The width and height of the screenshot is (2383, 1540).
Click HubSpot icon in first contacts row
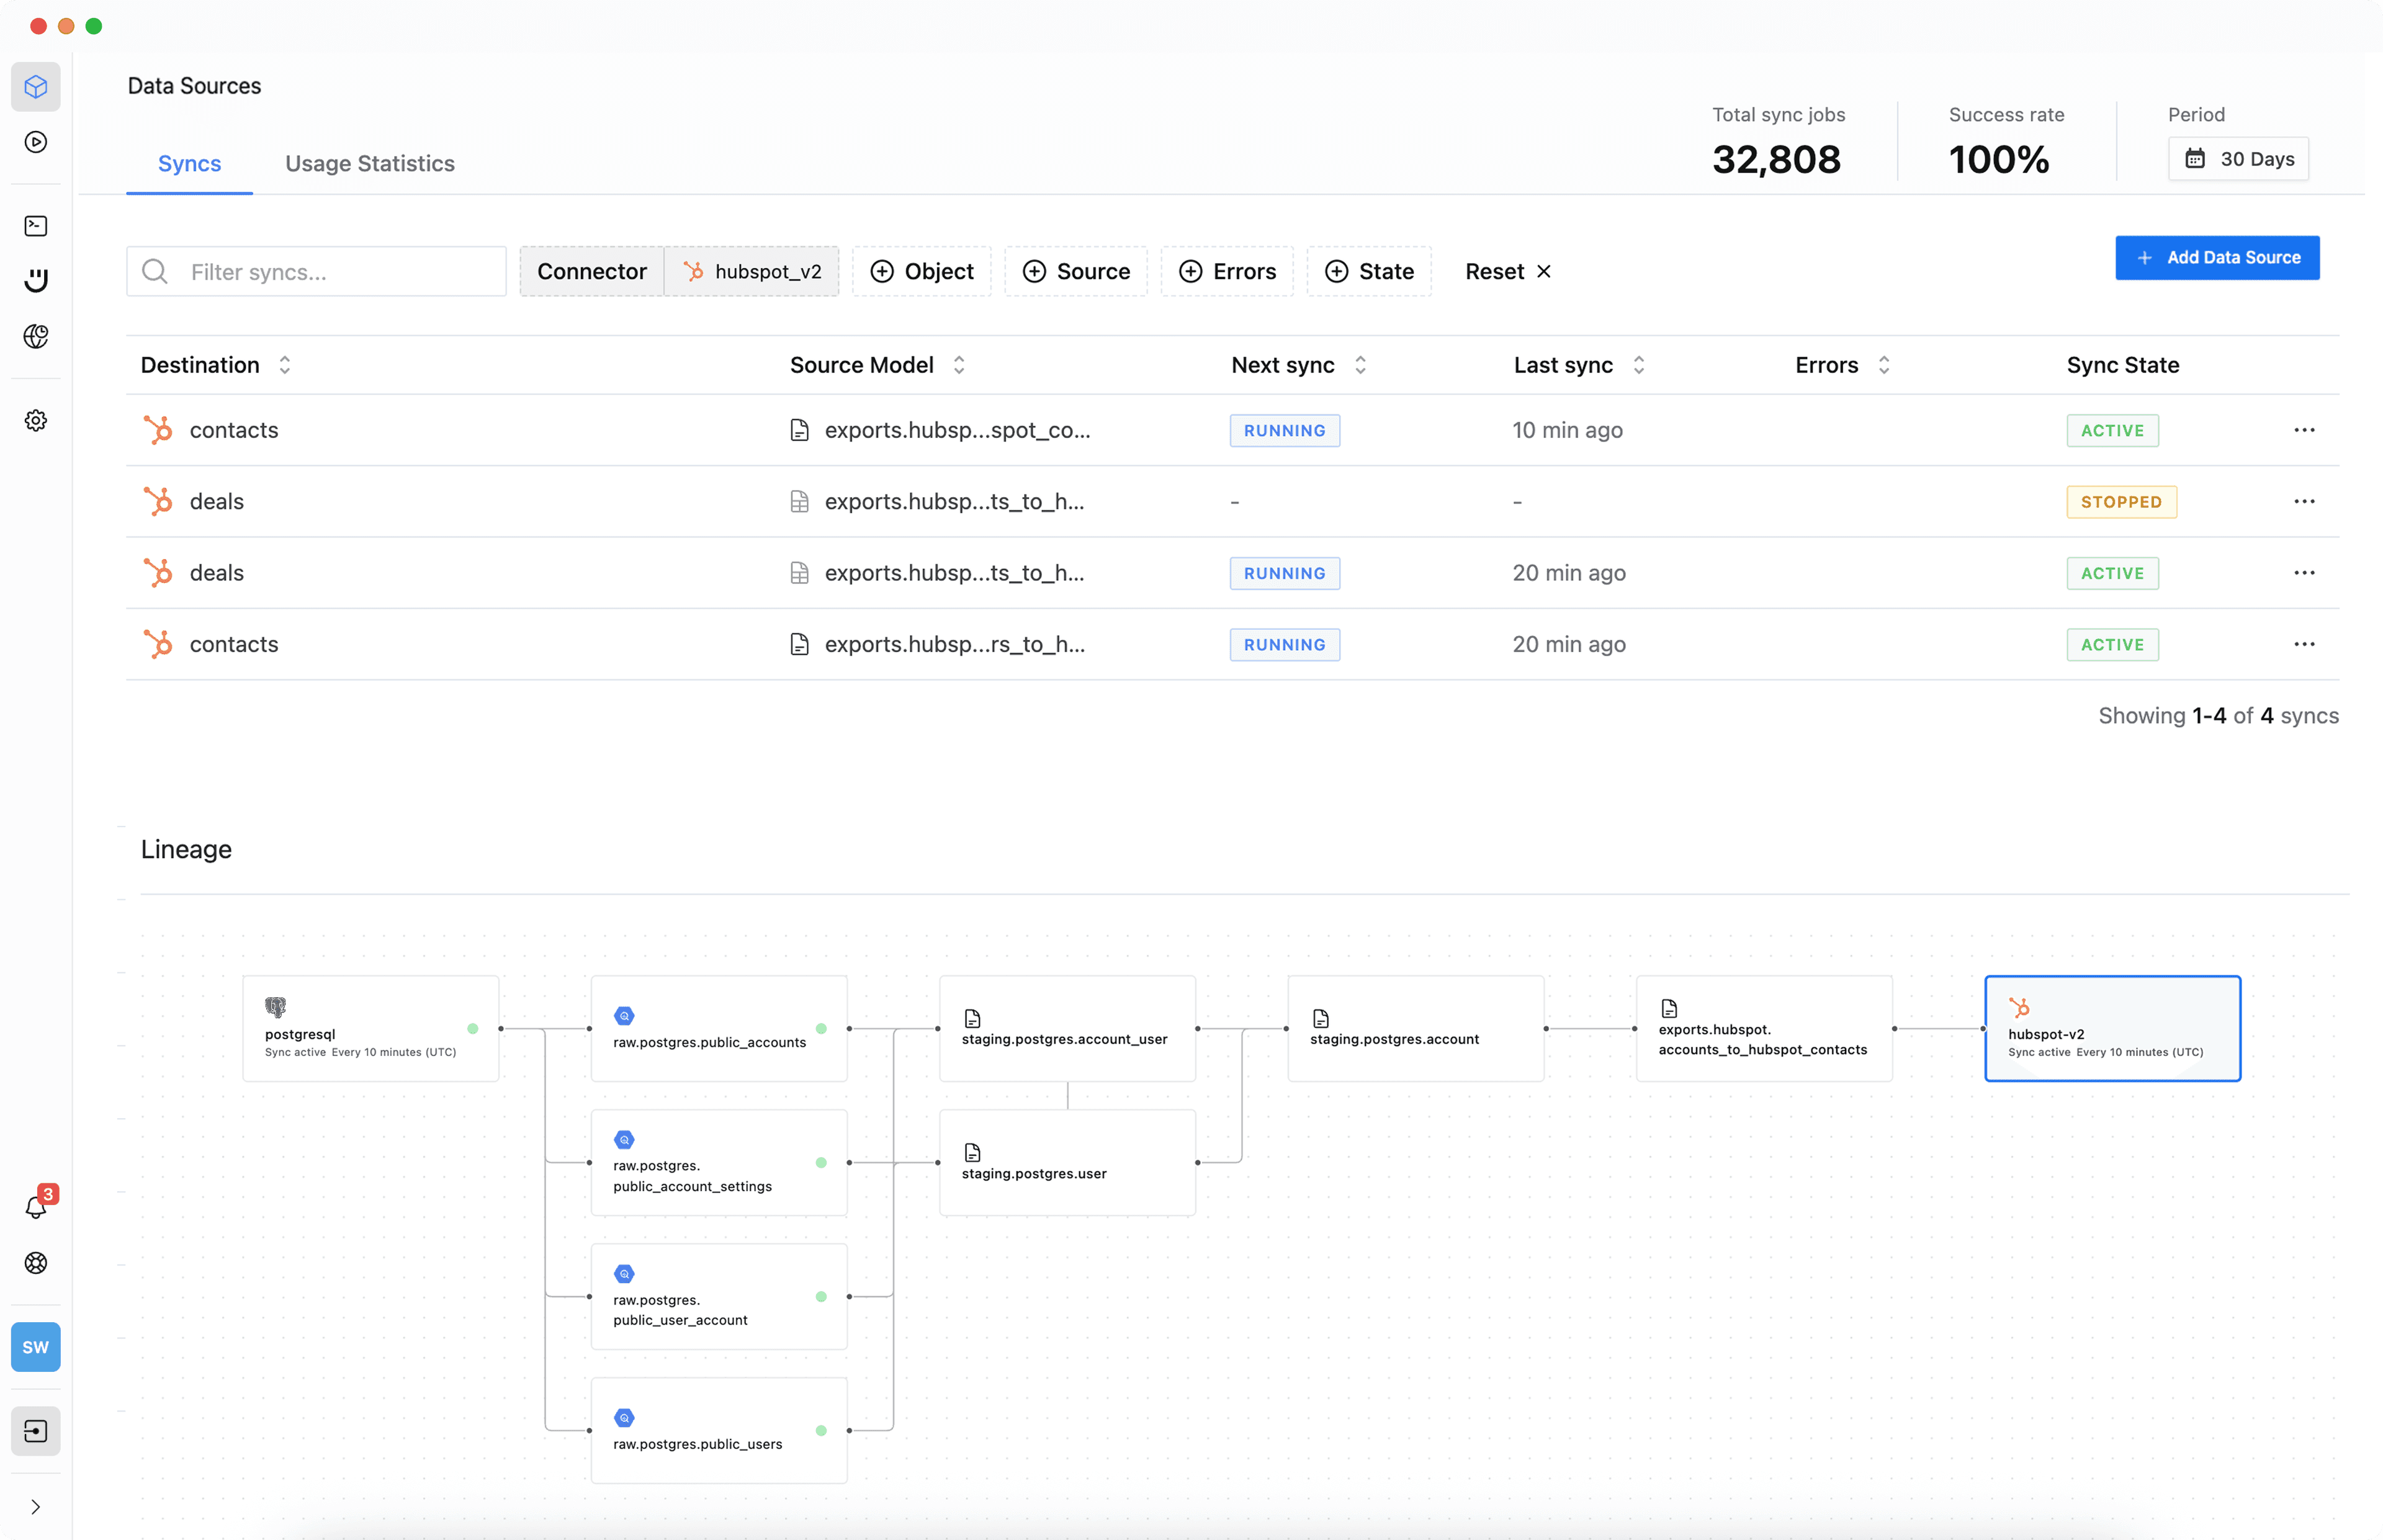pos(158,430)
